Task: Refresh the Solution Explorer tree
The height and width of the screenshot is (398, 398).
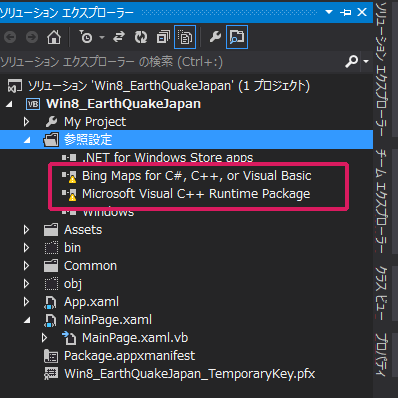Action: 141,37
